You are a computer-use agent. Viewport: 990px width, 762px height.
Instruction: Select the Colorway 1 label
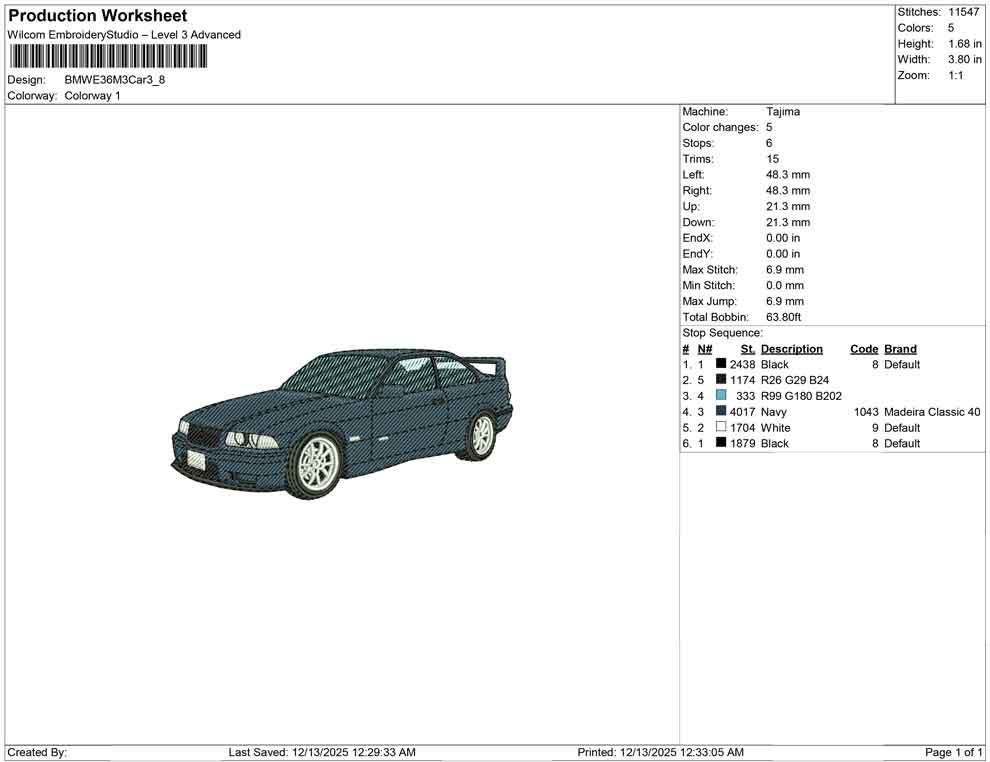(94, 96)
